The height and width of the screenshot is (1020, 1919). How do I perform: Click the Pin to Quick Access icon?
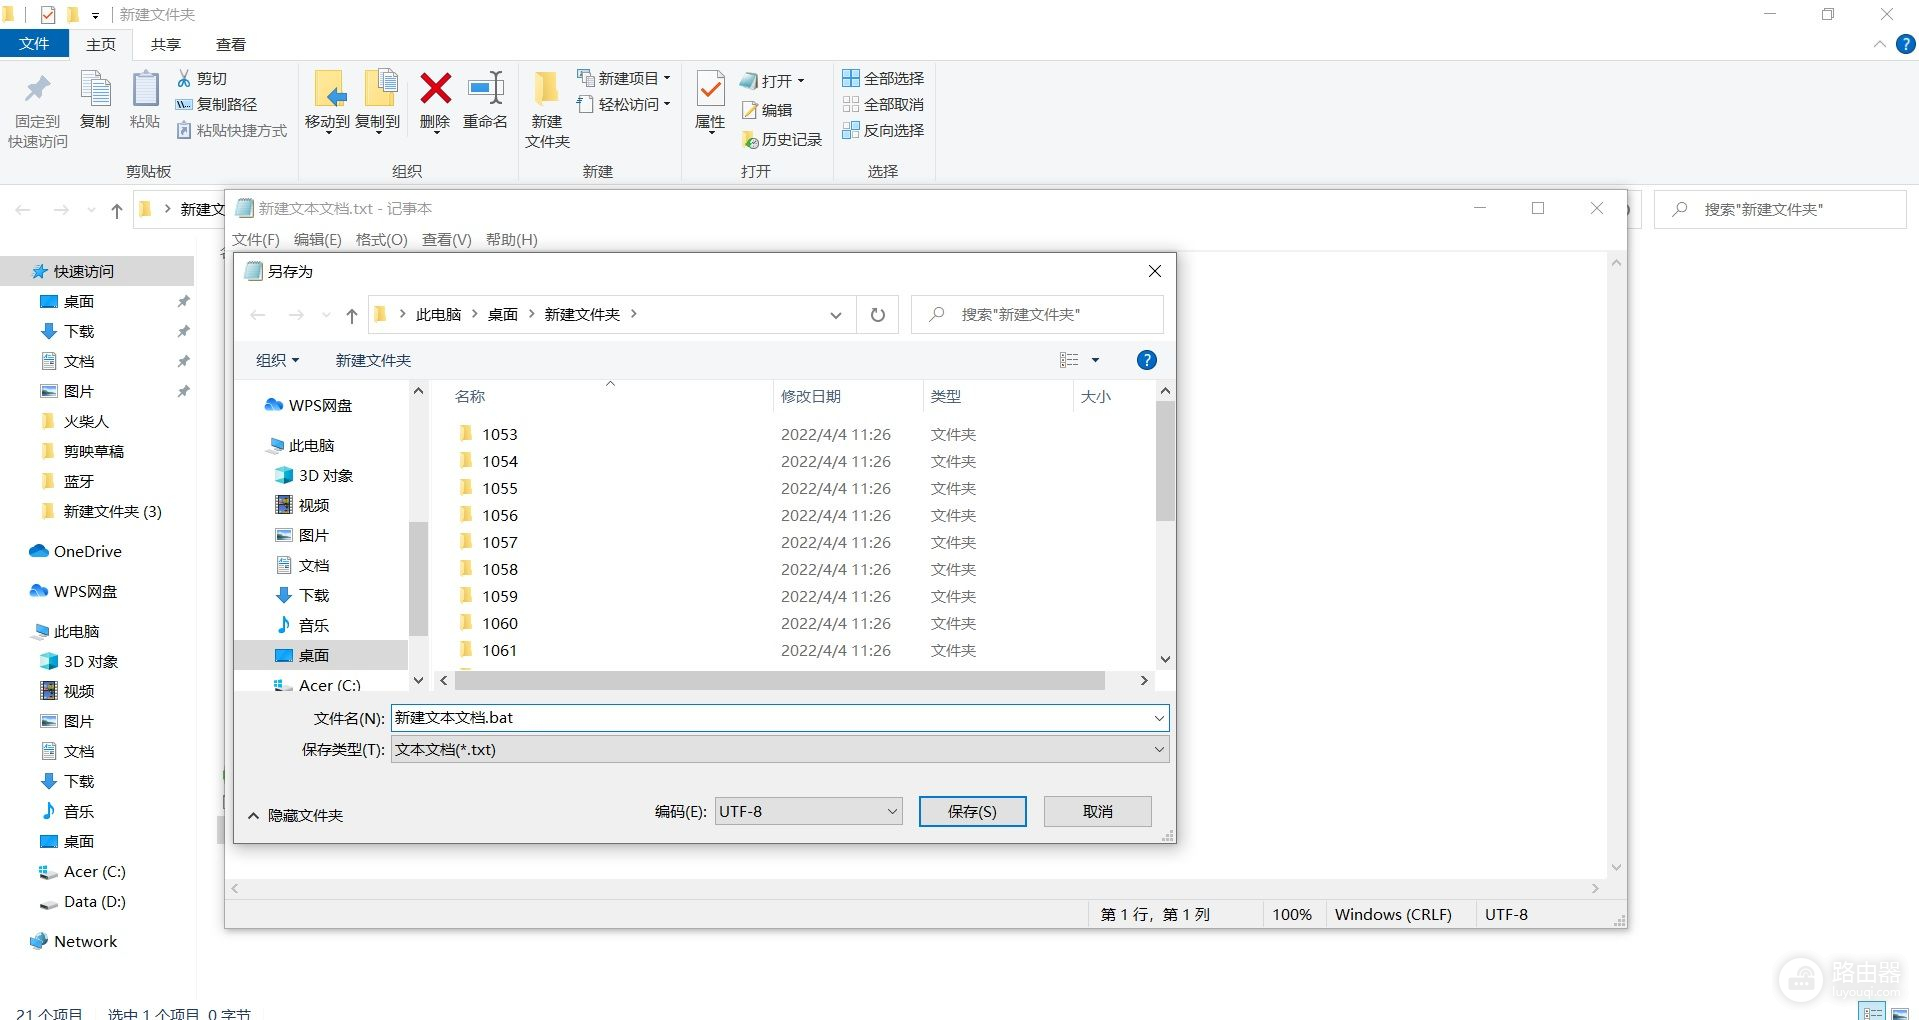click(38, 91)
